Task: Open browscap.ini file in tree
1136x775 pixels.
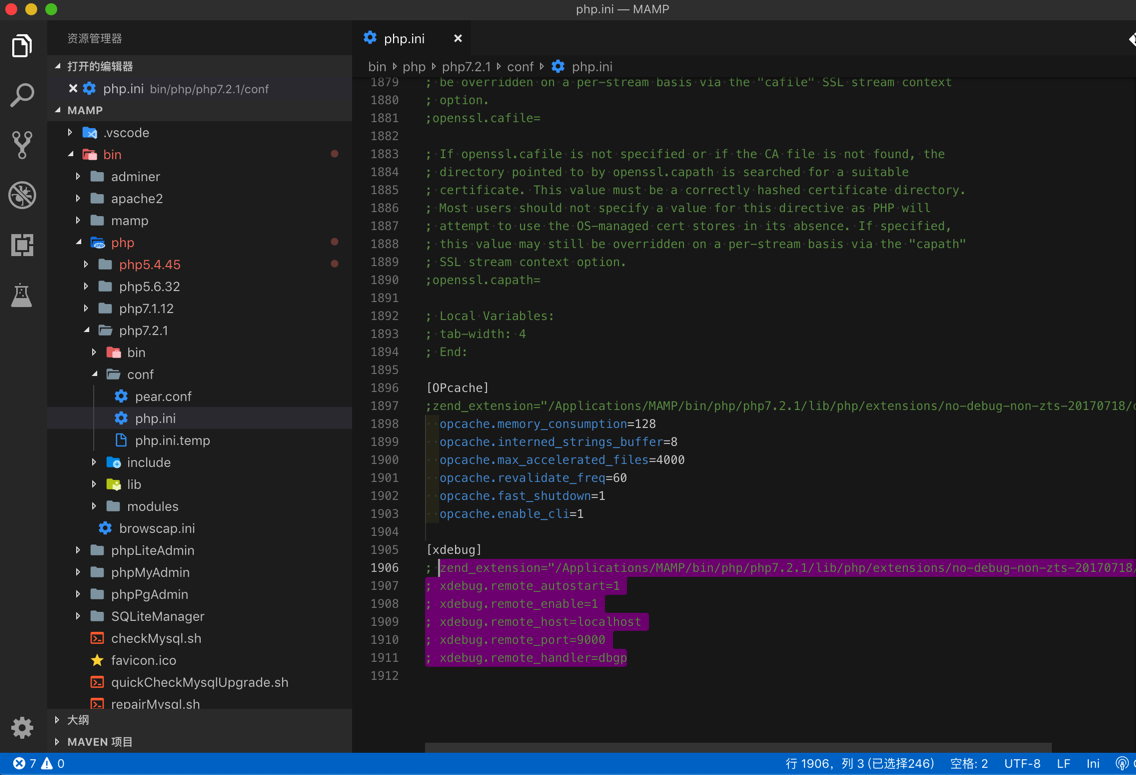Action: pyautogui.click(x=156, y=528)
